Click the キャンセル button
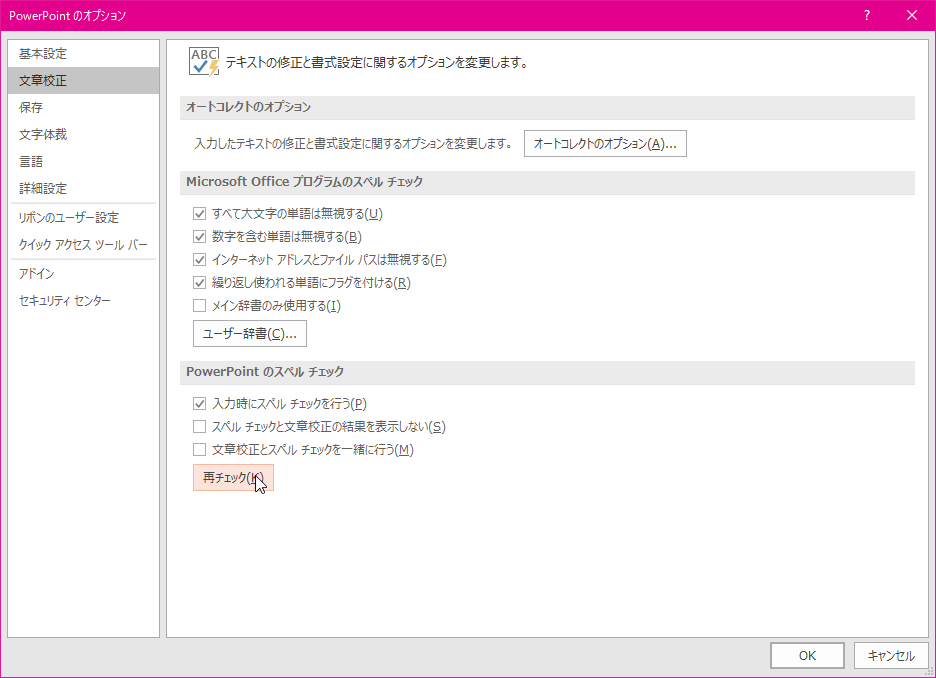The image size is (936, 678). click(x=891, y=655)
